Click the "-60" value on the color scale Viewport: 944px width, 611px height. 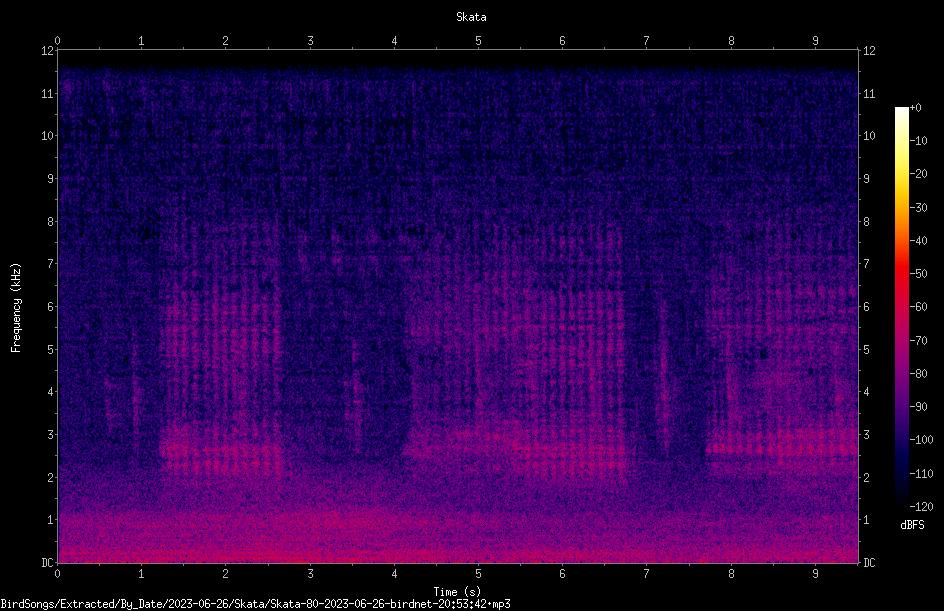click(x=918, y=307)
